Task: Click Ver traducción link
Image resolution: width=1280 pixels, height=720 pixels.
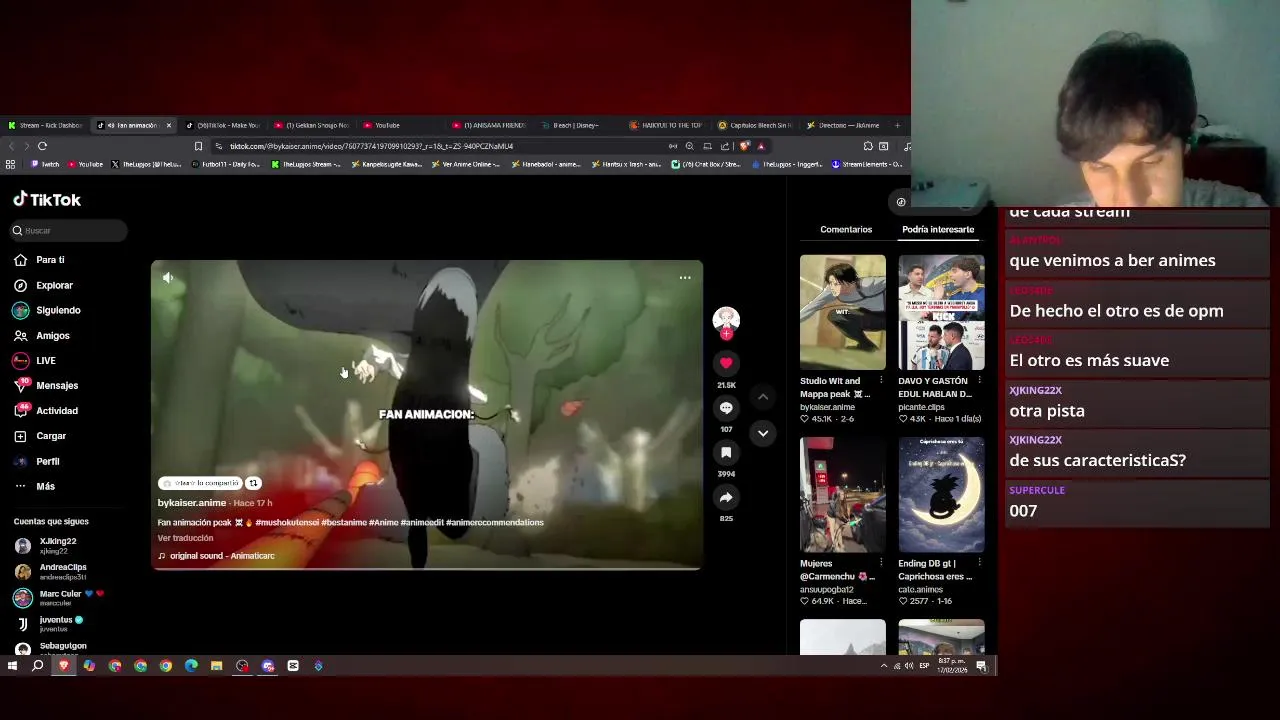Action: 185,538
